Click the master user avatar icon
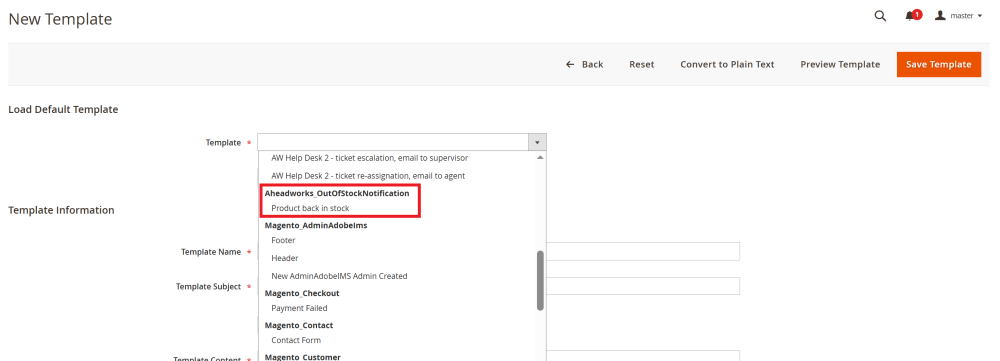 [940, 15]
